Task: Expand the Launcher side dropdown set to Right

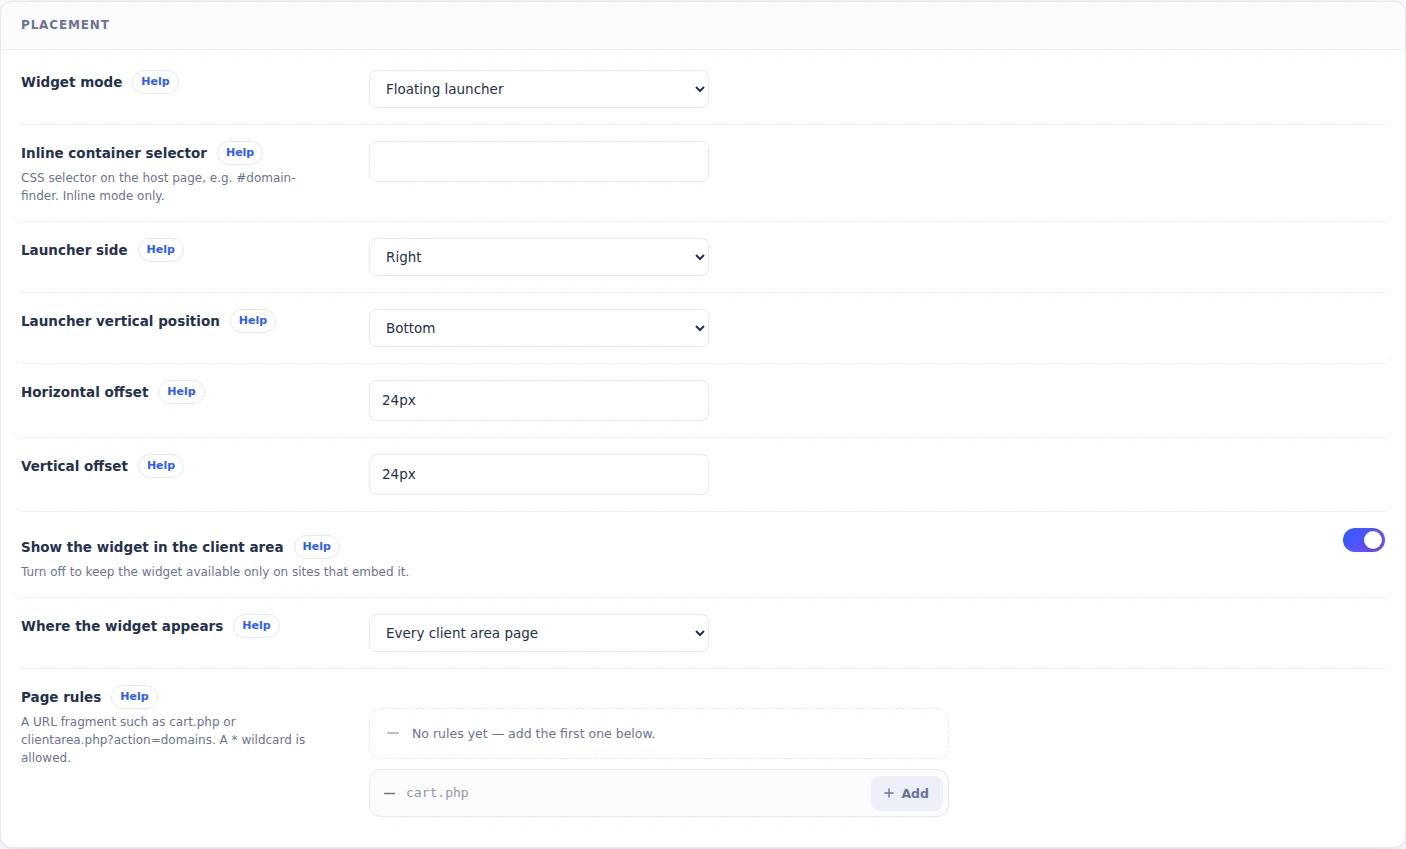Action: point(539,257)
